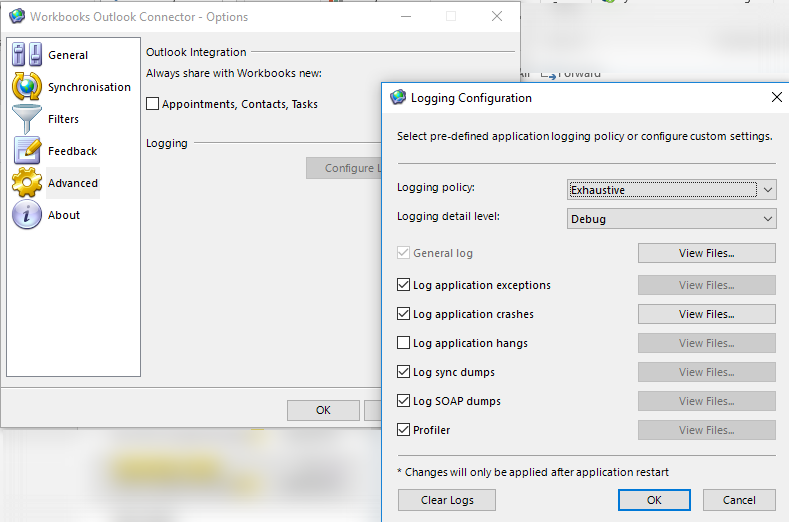
Task: Select the Advanced gear icon
Action: (27, 183)
